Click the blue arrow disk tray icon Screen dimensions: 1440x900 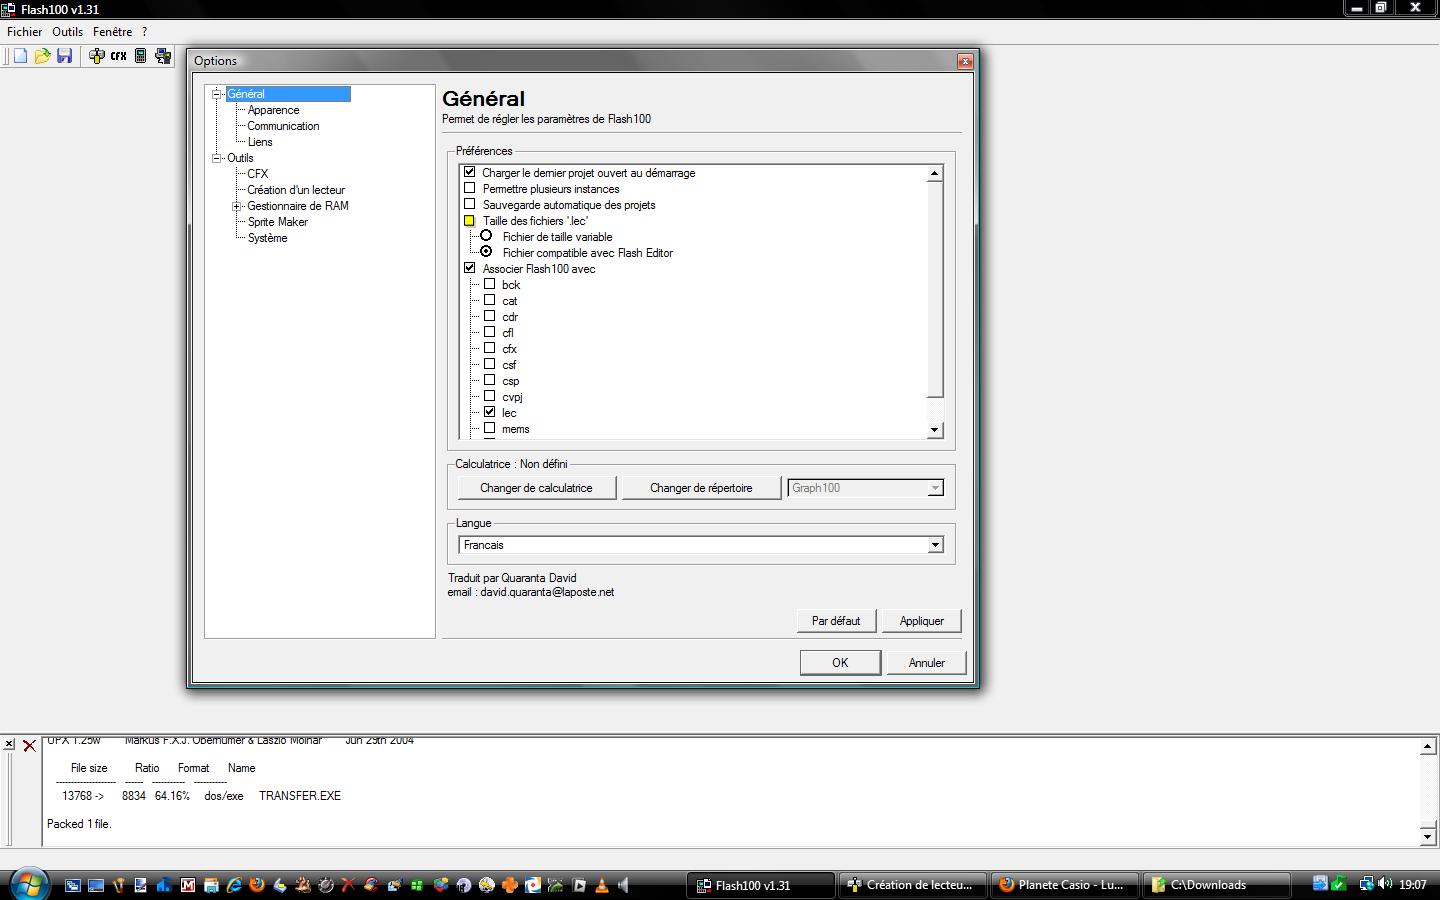[x=1320, y=884]
